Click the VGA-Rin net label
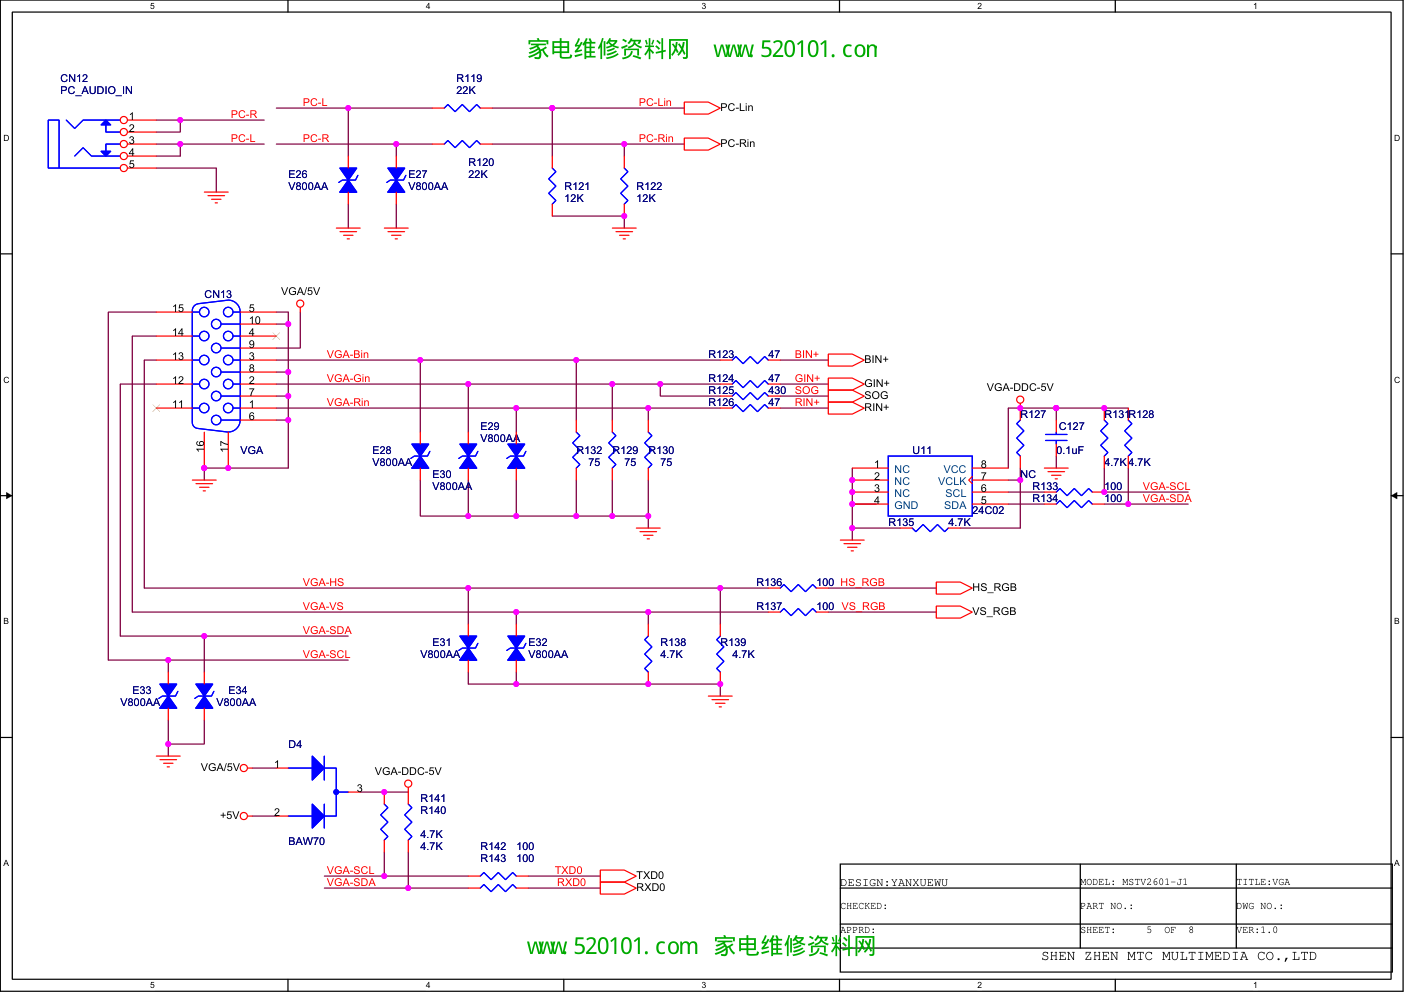 (348, 402)
